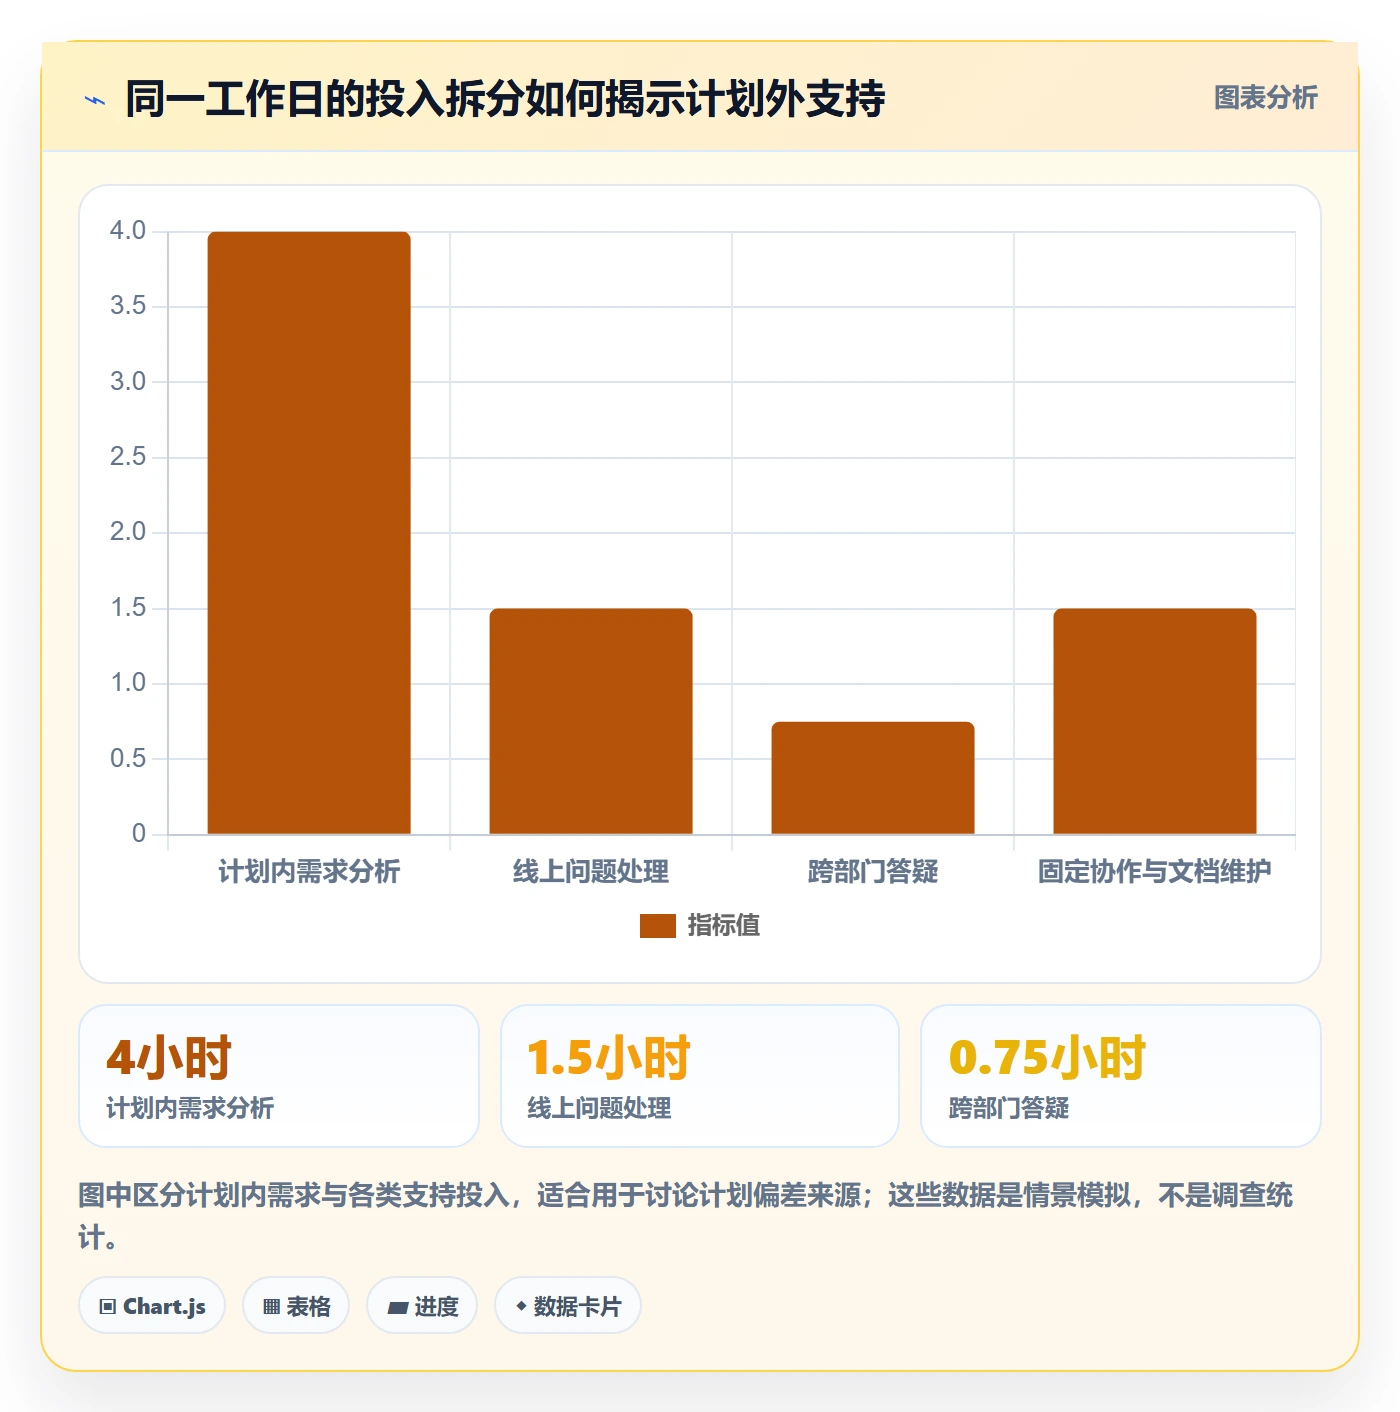Click the 计划内需求分析 bar in chart
The height and width of the screenshot is (1412, 1400).
click(309, 533)
